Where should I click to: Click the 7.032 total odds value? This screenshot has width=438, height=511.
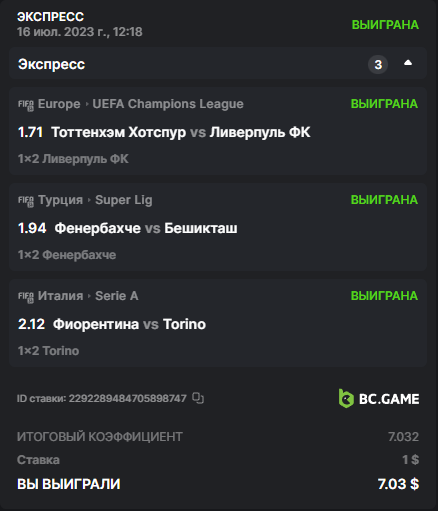coord(403,437)
